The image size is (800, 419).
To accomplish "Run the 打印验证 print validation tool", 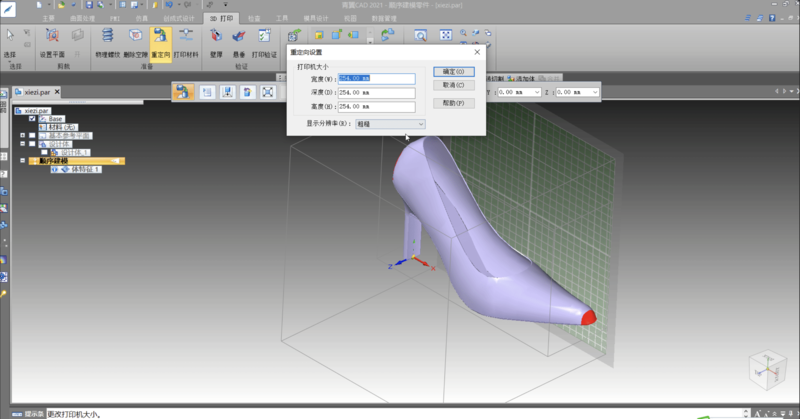I will (x=265, y=42).
